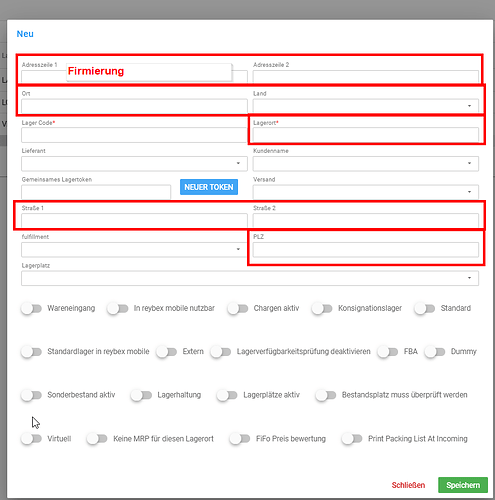Switch on Lagerplätze aktiv
The width and height of the screenshot is (495, 500).
pos(227,395)
